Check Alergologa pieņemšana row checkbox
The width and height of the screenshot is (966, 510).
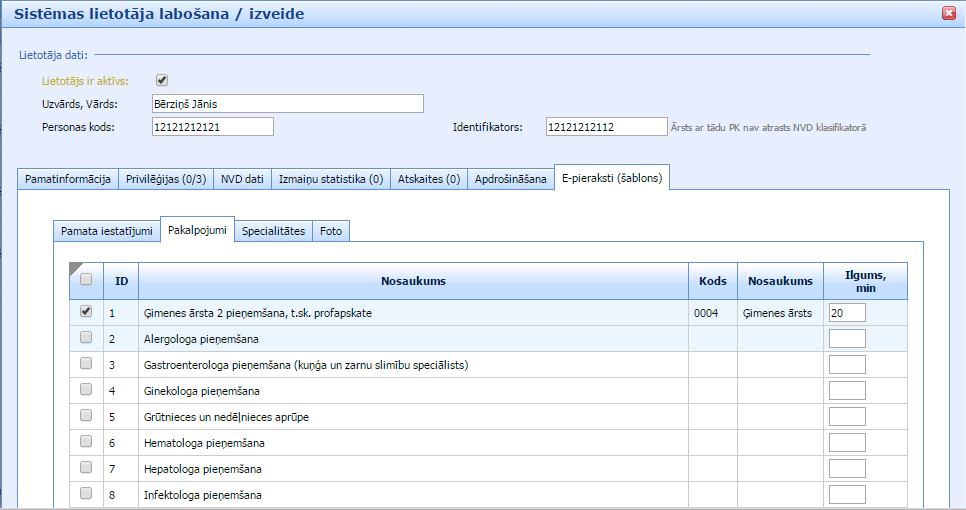tap(86, 338)
